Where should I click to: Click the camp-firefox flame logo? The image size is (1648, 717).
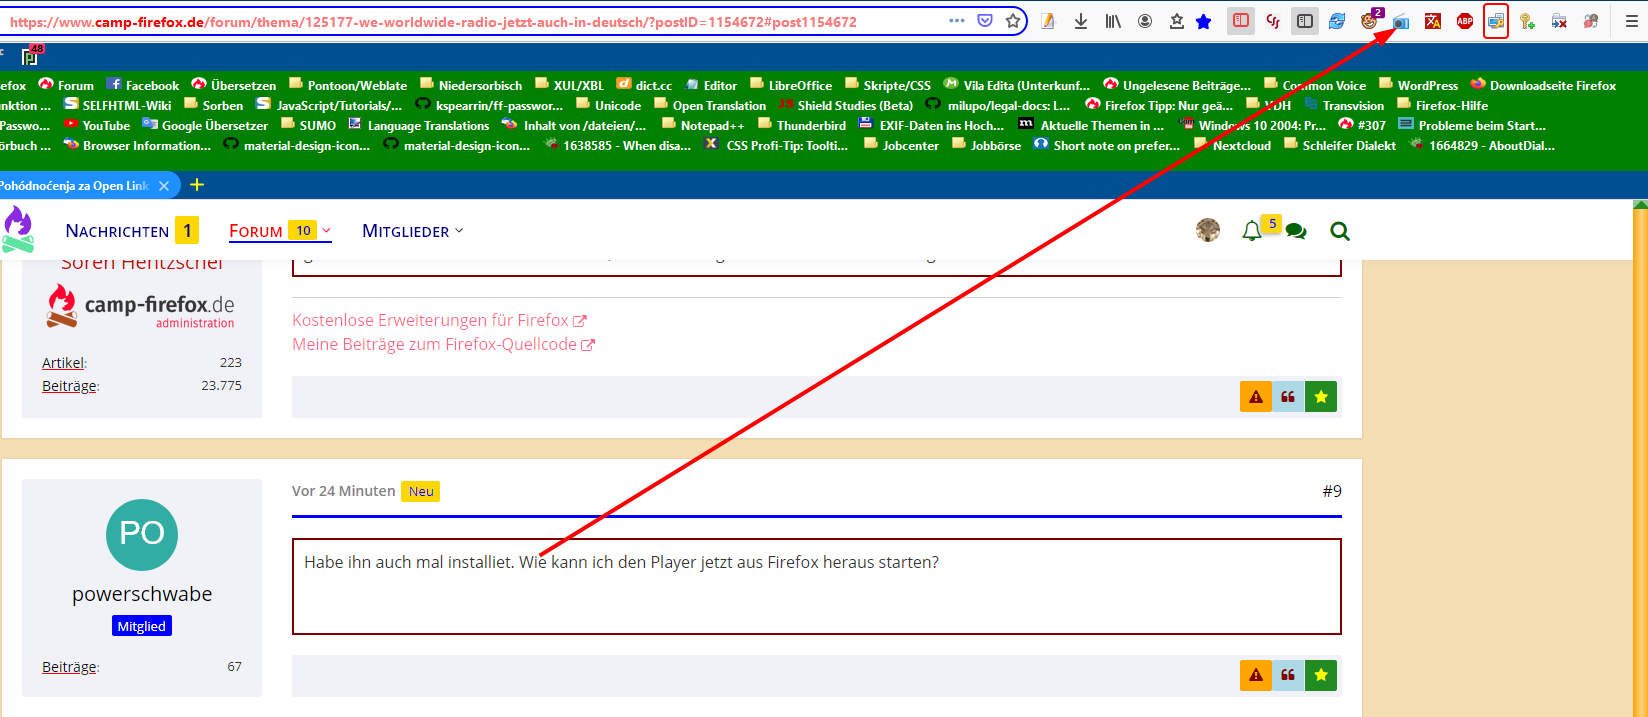point(18,229)
